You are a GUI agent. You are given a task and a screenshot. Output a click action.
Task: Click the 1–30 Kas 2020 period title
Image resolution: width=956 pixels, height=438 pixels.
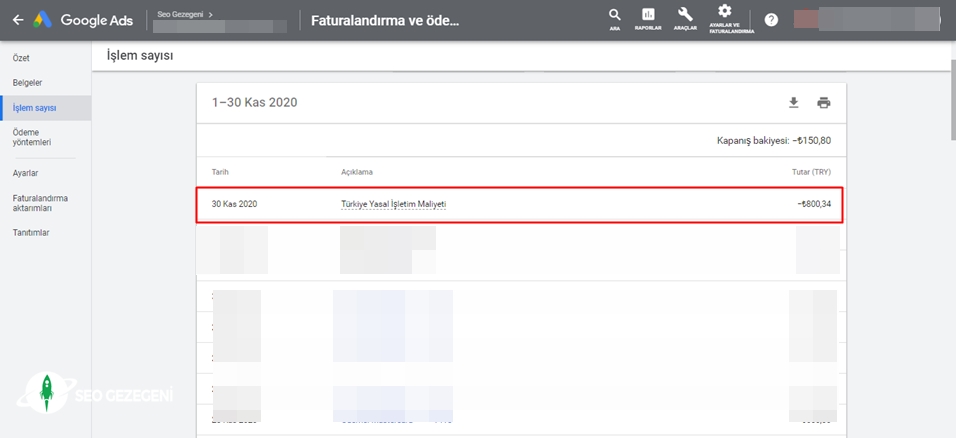pyautogui.click(x=254, y=102)
